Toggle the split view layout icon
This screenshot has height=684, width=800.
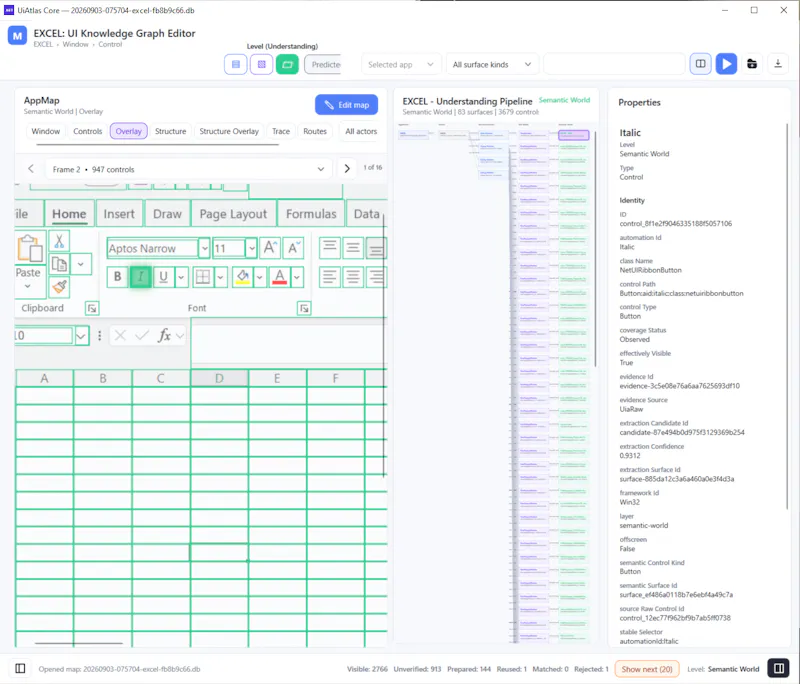[701, 64]
